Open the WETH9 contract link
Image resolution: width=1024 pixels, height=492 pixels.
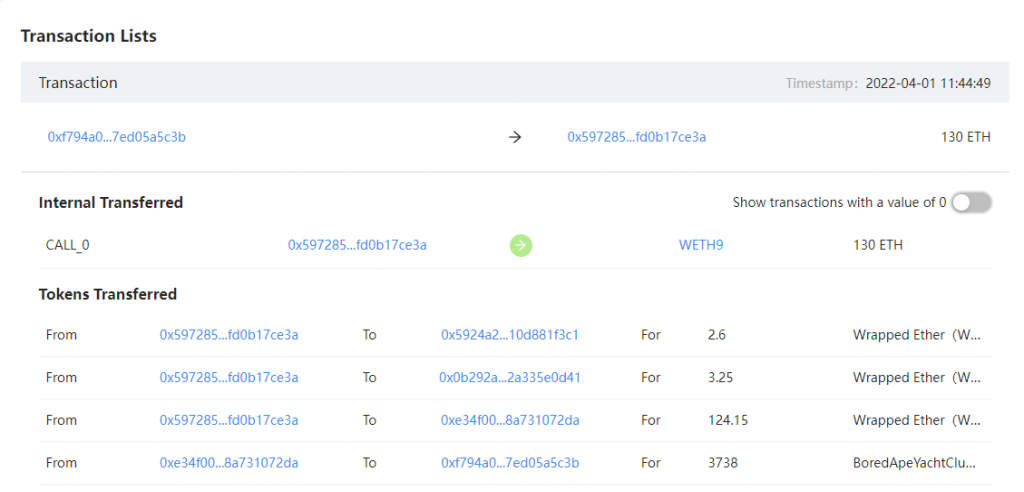click(x=701, y=245)
